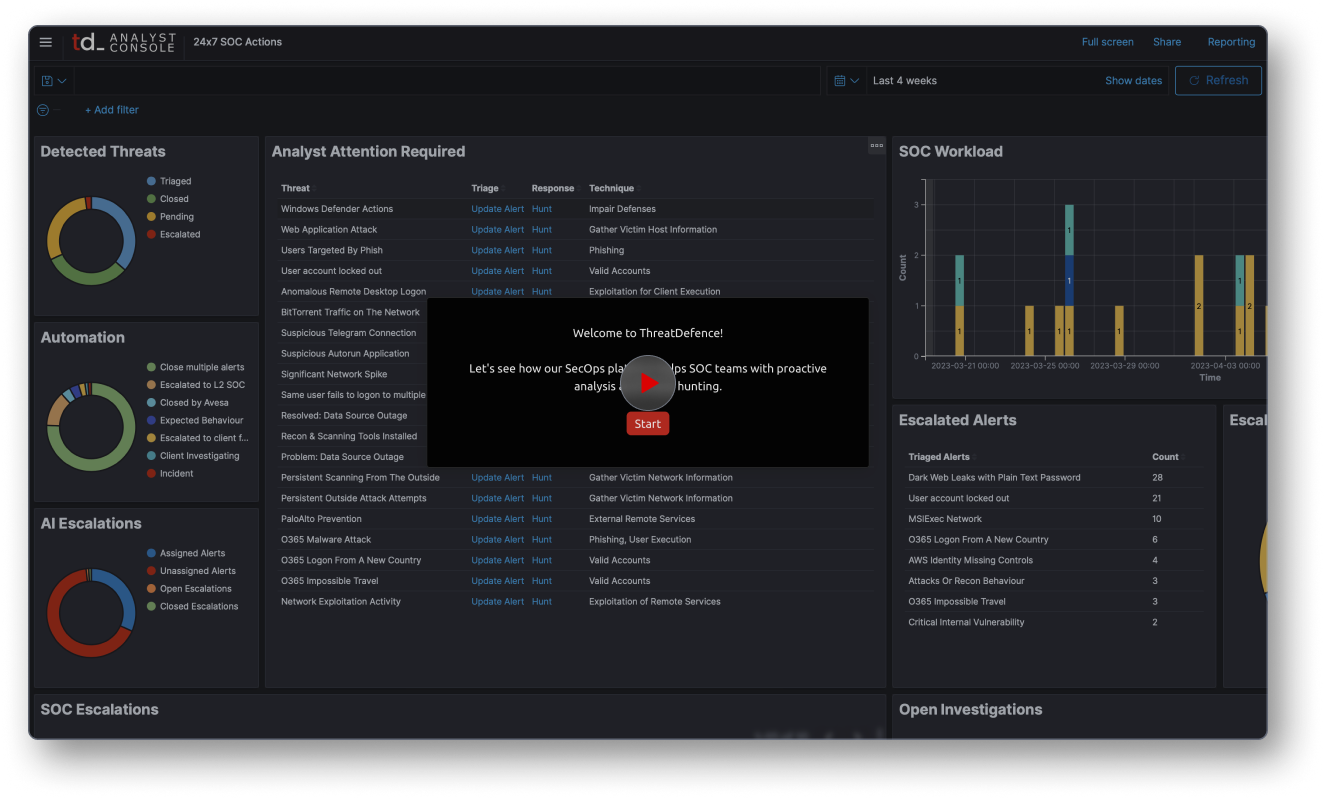Open the hamburger navigation menu
The height and width of the screenshot is (799, 1324).
tap(45, 42)
